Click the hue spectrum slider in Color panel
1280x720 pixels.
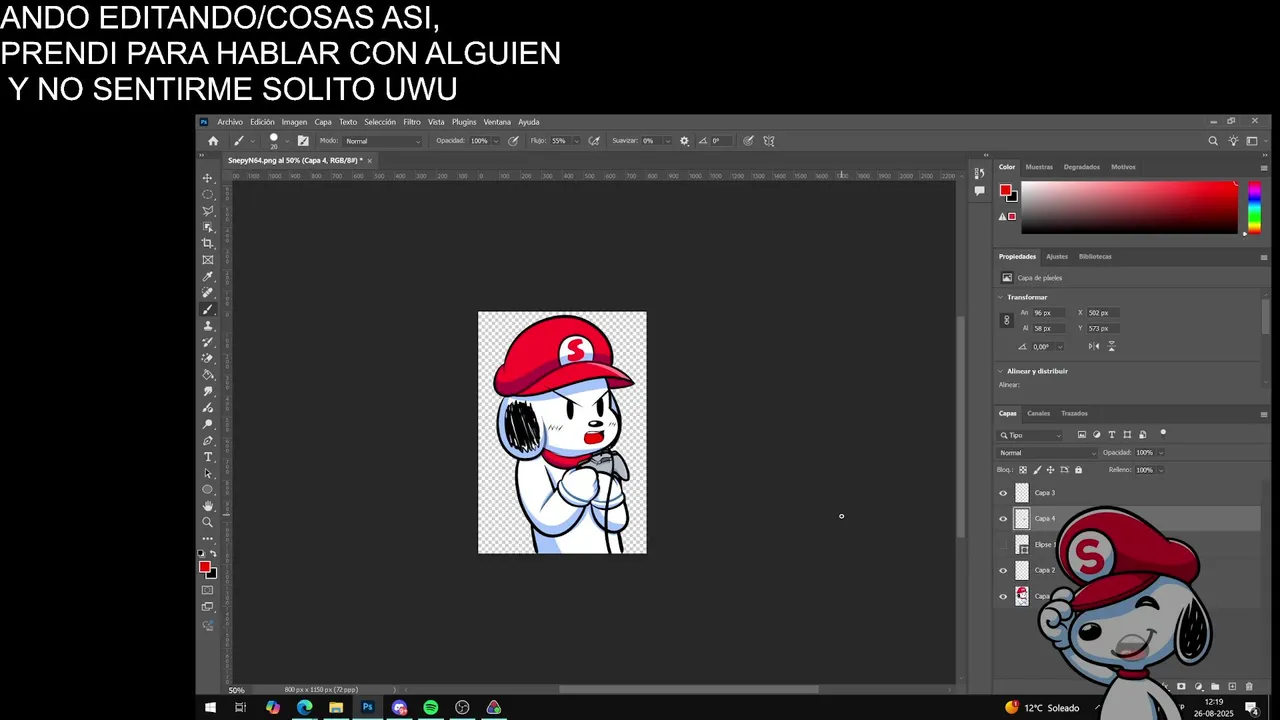pos(1254,207)
